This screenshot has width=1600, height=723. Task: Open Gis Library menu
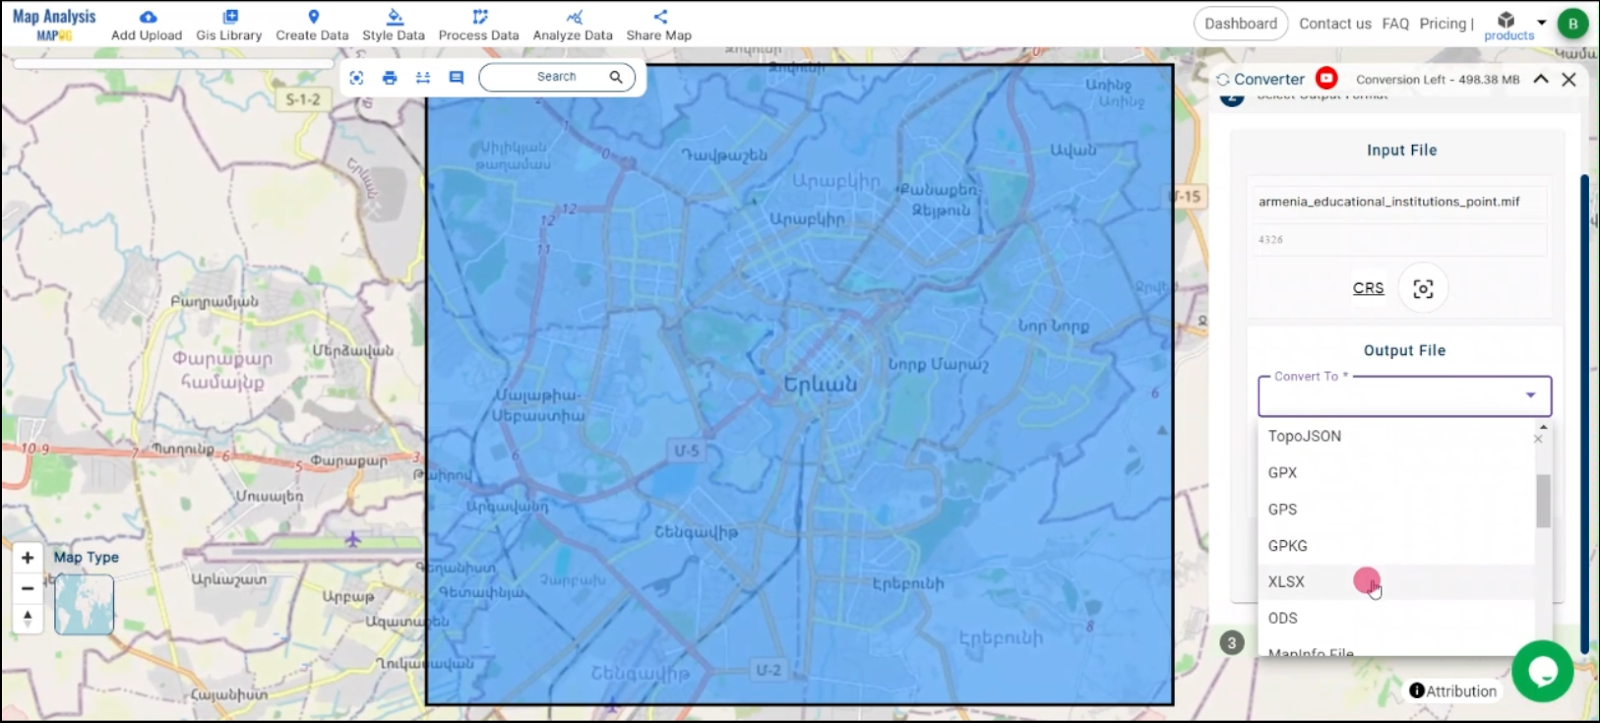click(x=229, y=25)
